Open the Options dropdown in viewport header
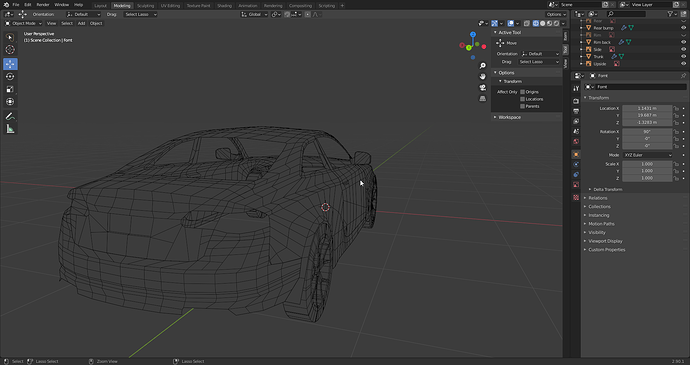Viewport: 690px width, 365px height. 557,15
